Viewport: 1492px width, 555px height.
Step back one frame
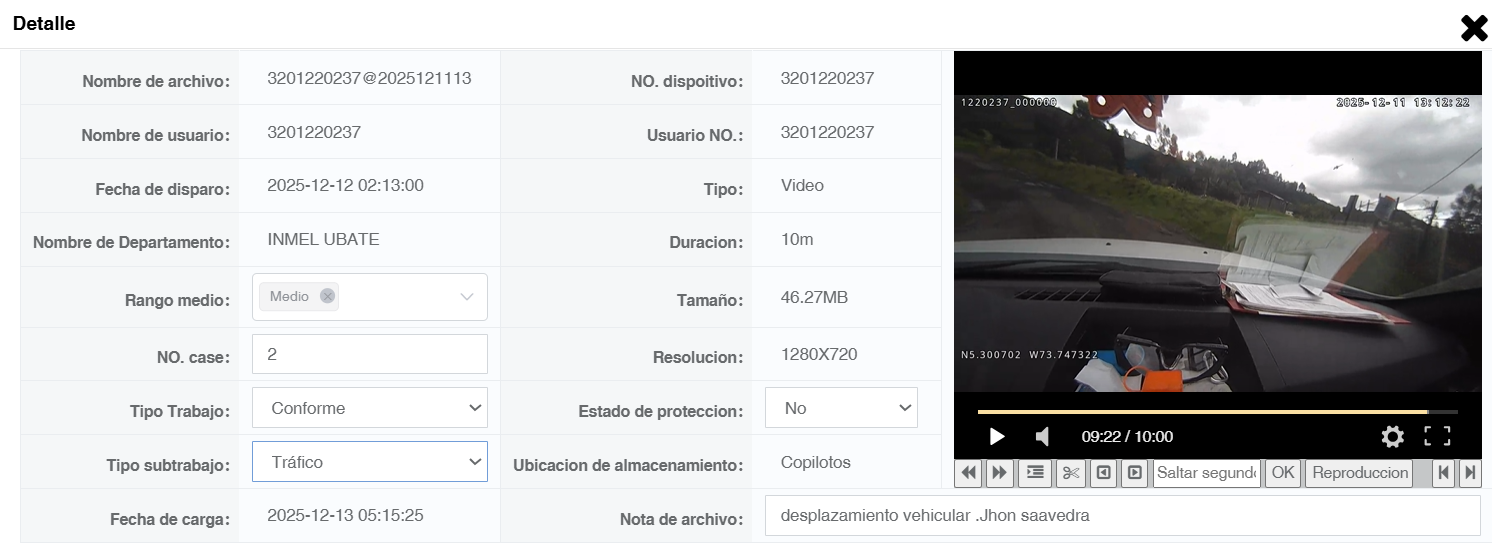tap(1104, 473)
